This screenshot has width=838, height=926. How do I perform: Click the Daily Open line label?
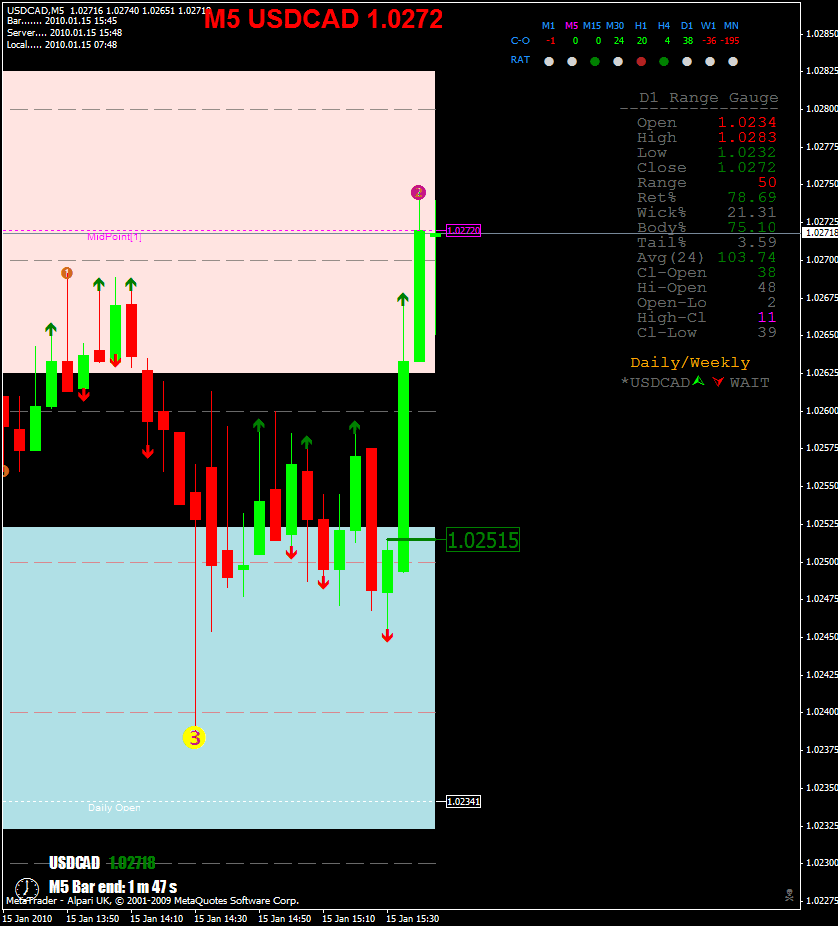114,808
